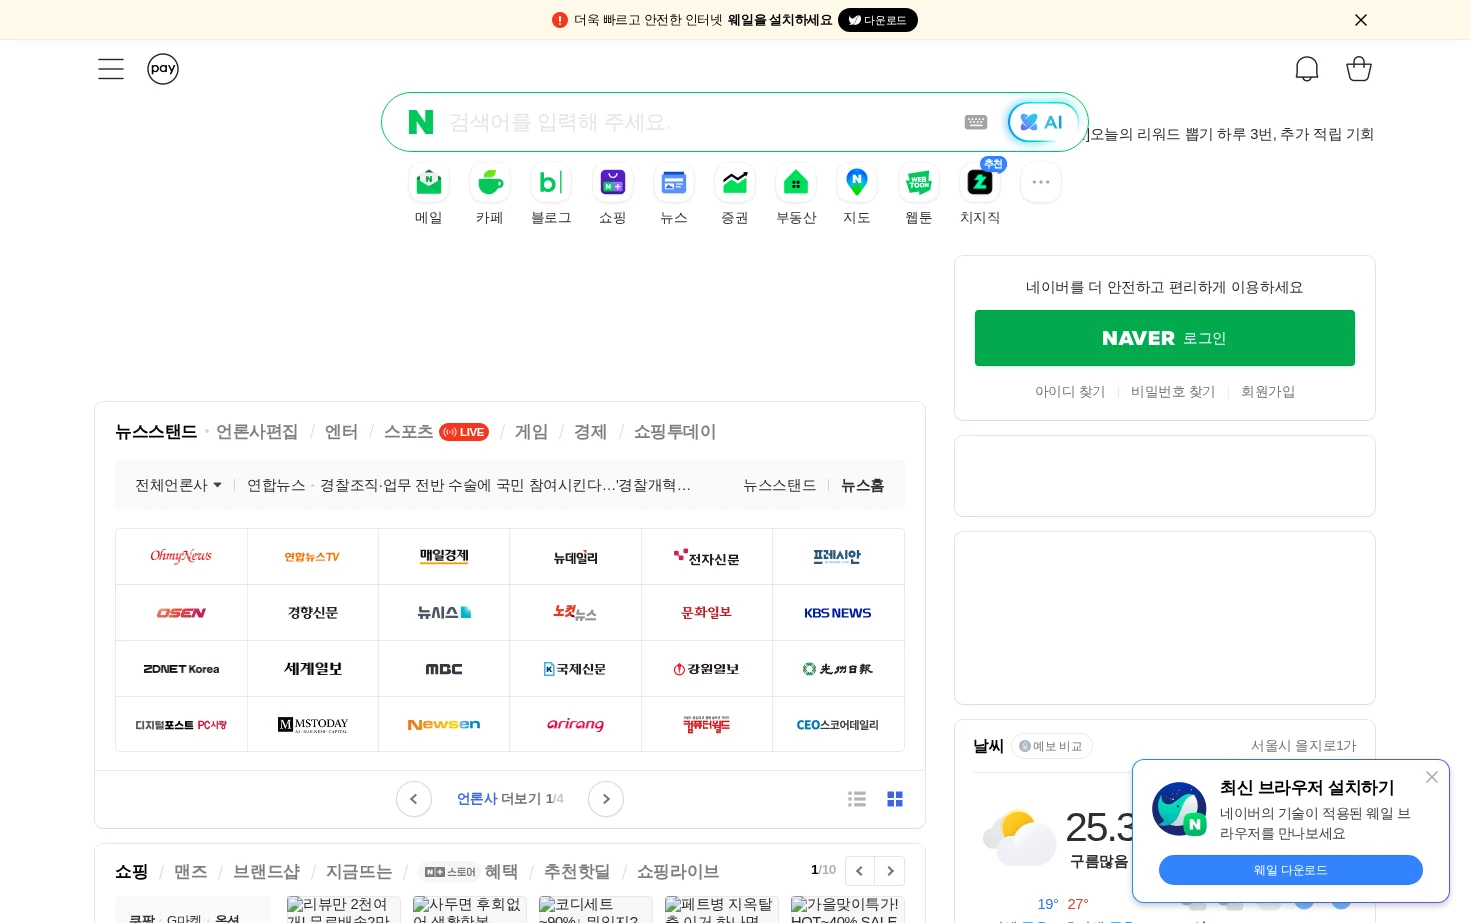The width and height of the screenshot is (1470, 923).
Task: Open the shopping basket icon
Action: point(1359,69)
